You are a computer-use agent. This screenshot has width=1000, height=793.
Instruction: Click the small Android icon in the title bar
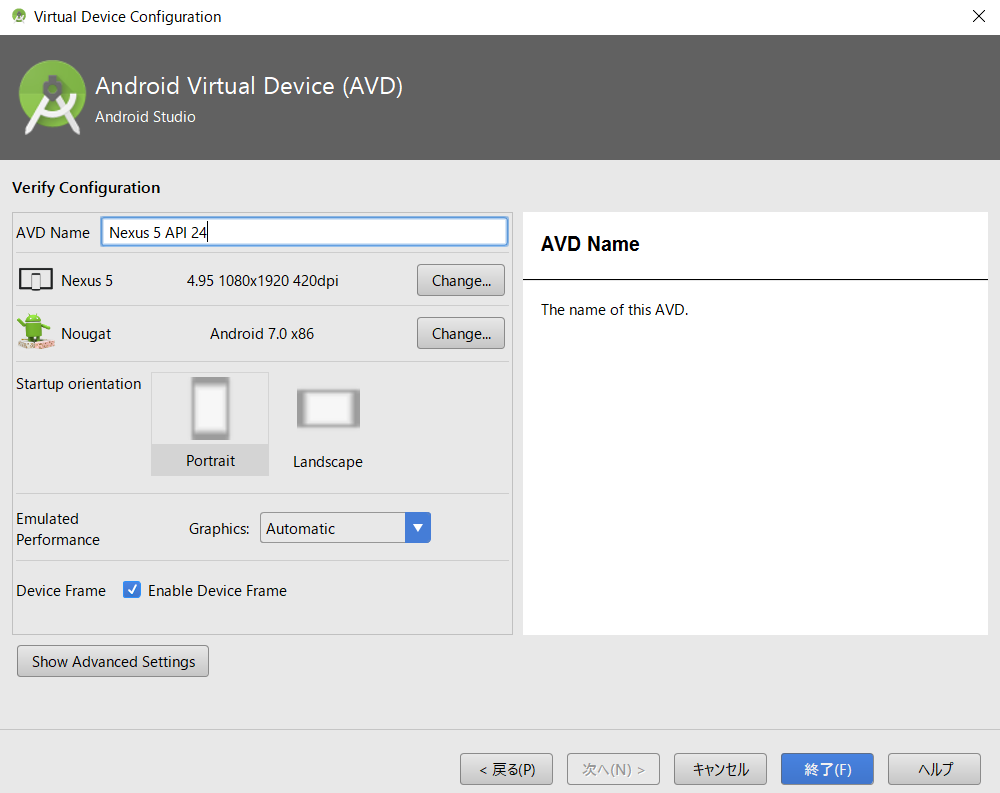19,16
